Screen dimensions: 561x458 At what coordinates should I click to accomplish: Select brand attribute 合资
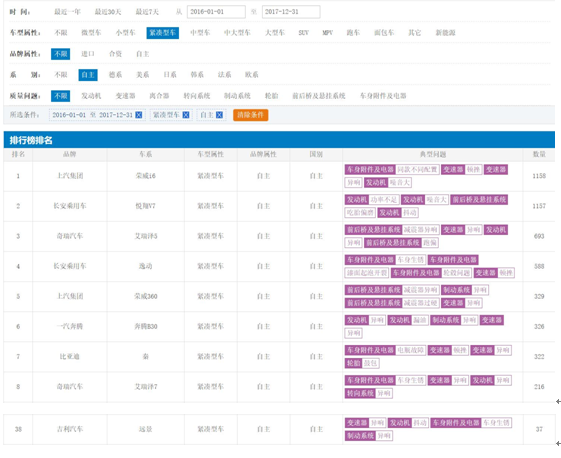click(x=115, y=54)
